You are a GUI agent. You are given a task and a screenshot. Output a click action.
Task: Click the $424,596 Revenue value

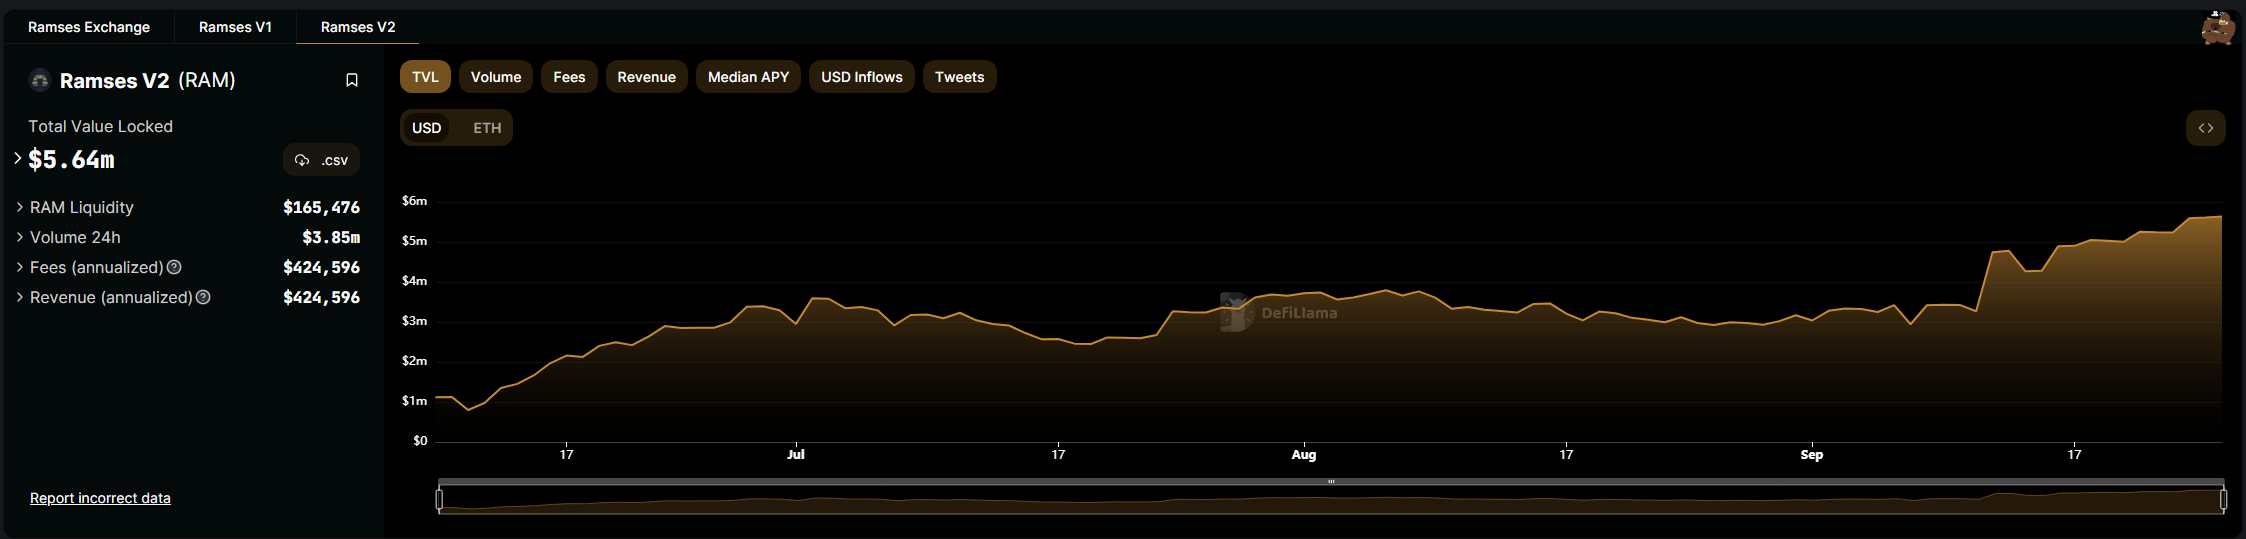click(321, 297)
